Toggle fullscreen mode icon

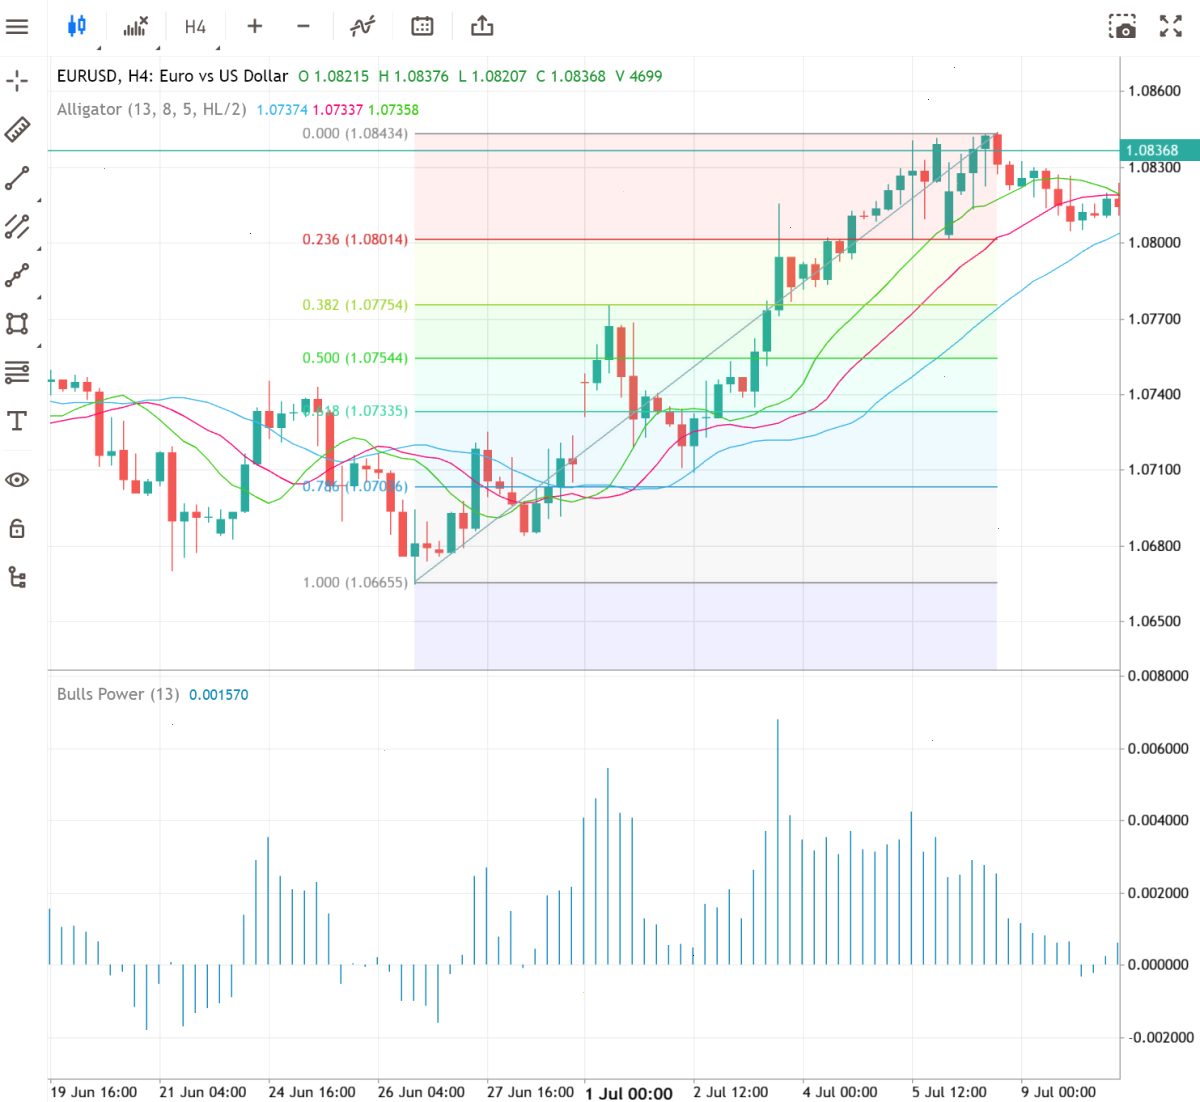tap(1171, 26)
